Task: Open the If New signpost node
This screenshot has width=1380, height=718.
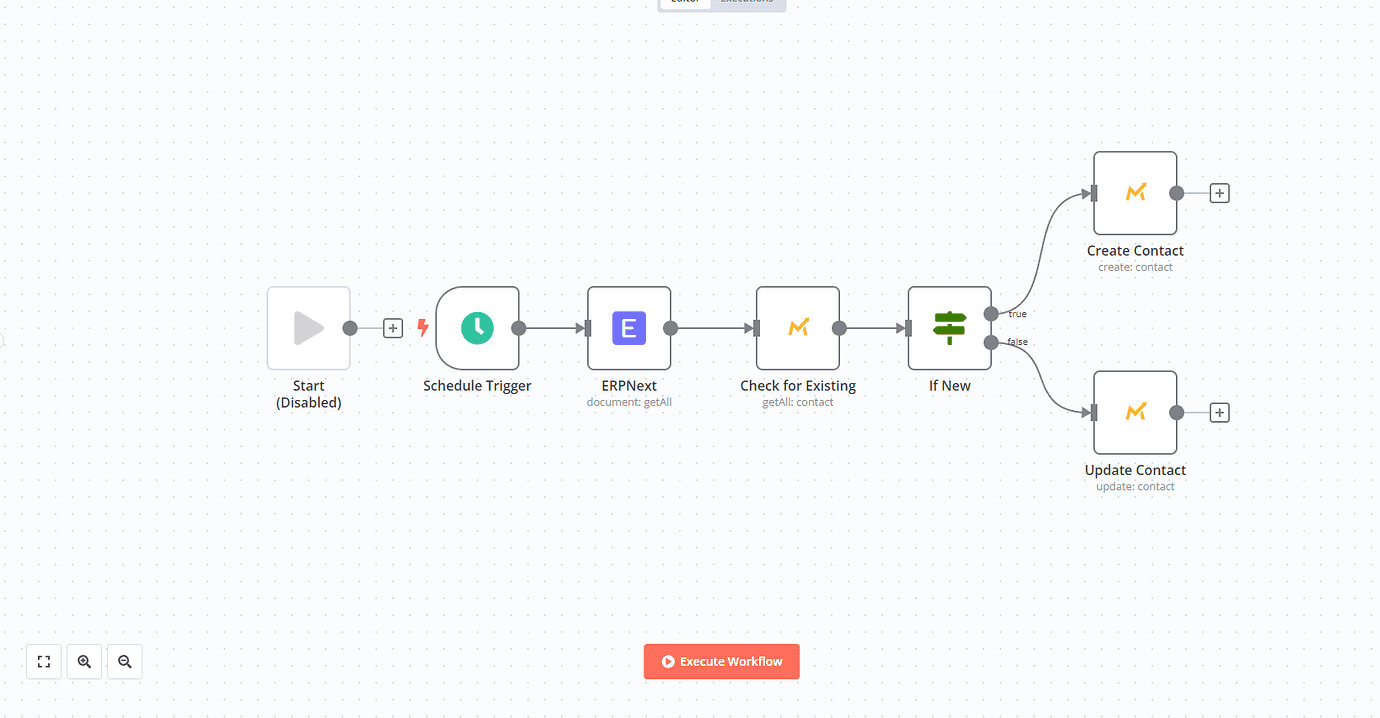Action: pyautogui.click(x=950, y=328)
